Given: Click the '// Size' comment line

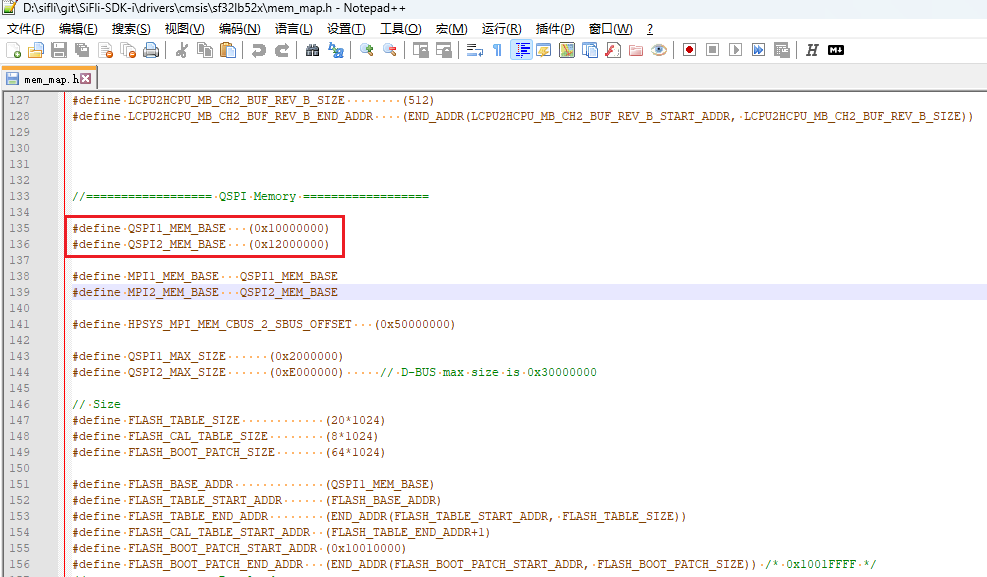Looking at the screenshot, I should 96,404.
